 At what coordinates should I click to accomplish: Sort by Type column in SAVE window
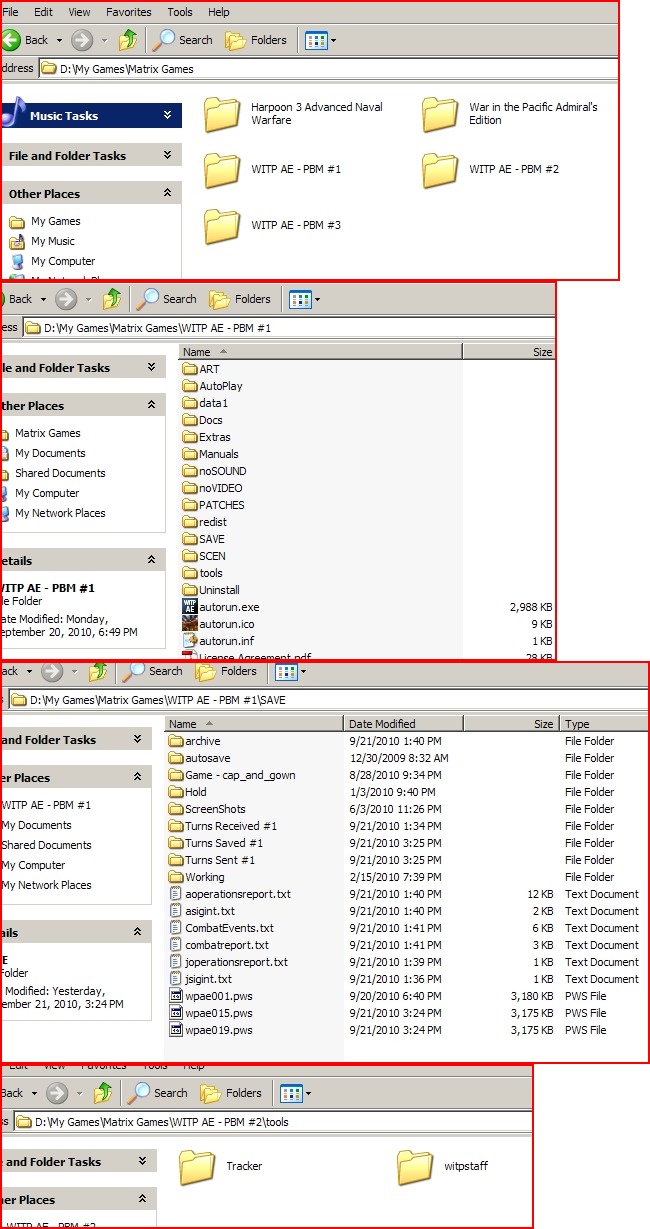pyautogui.click(x=604, y=724)
